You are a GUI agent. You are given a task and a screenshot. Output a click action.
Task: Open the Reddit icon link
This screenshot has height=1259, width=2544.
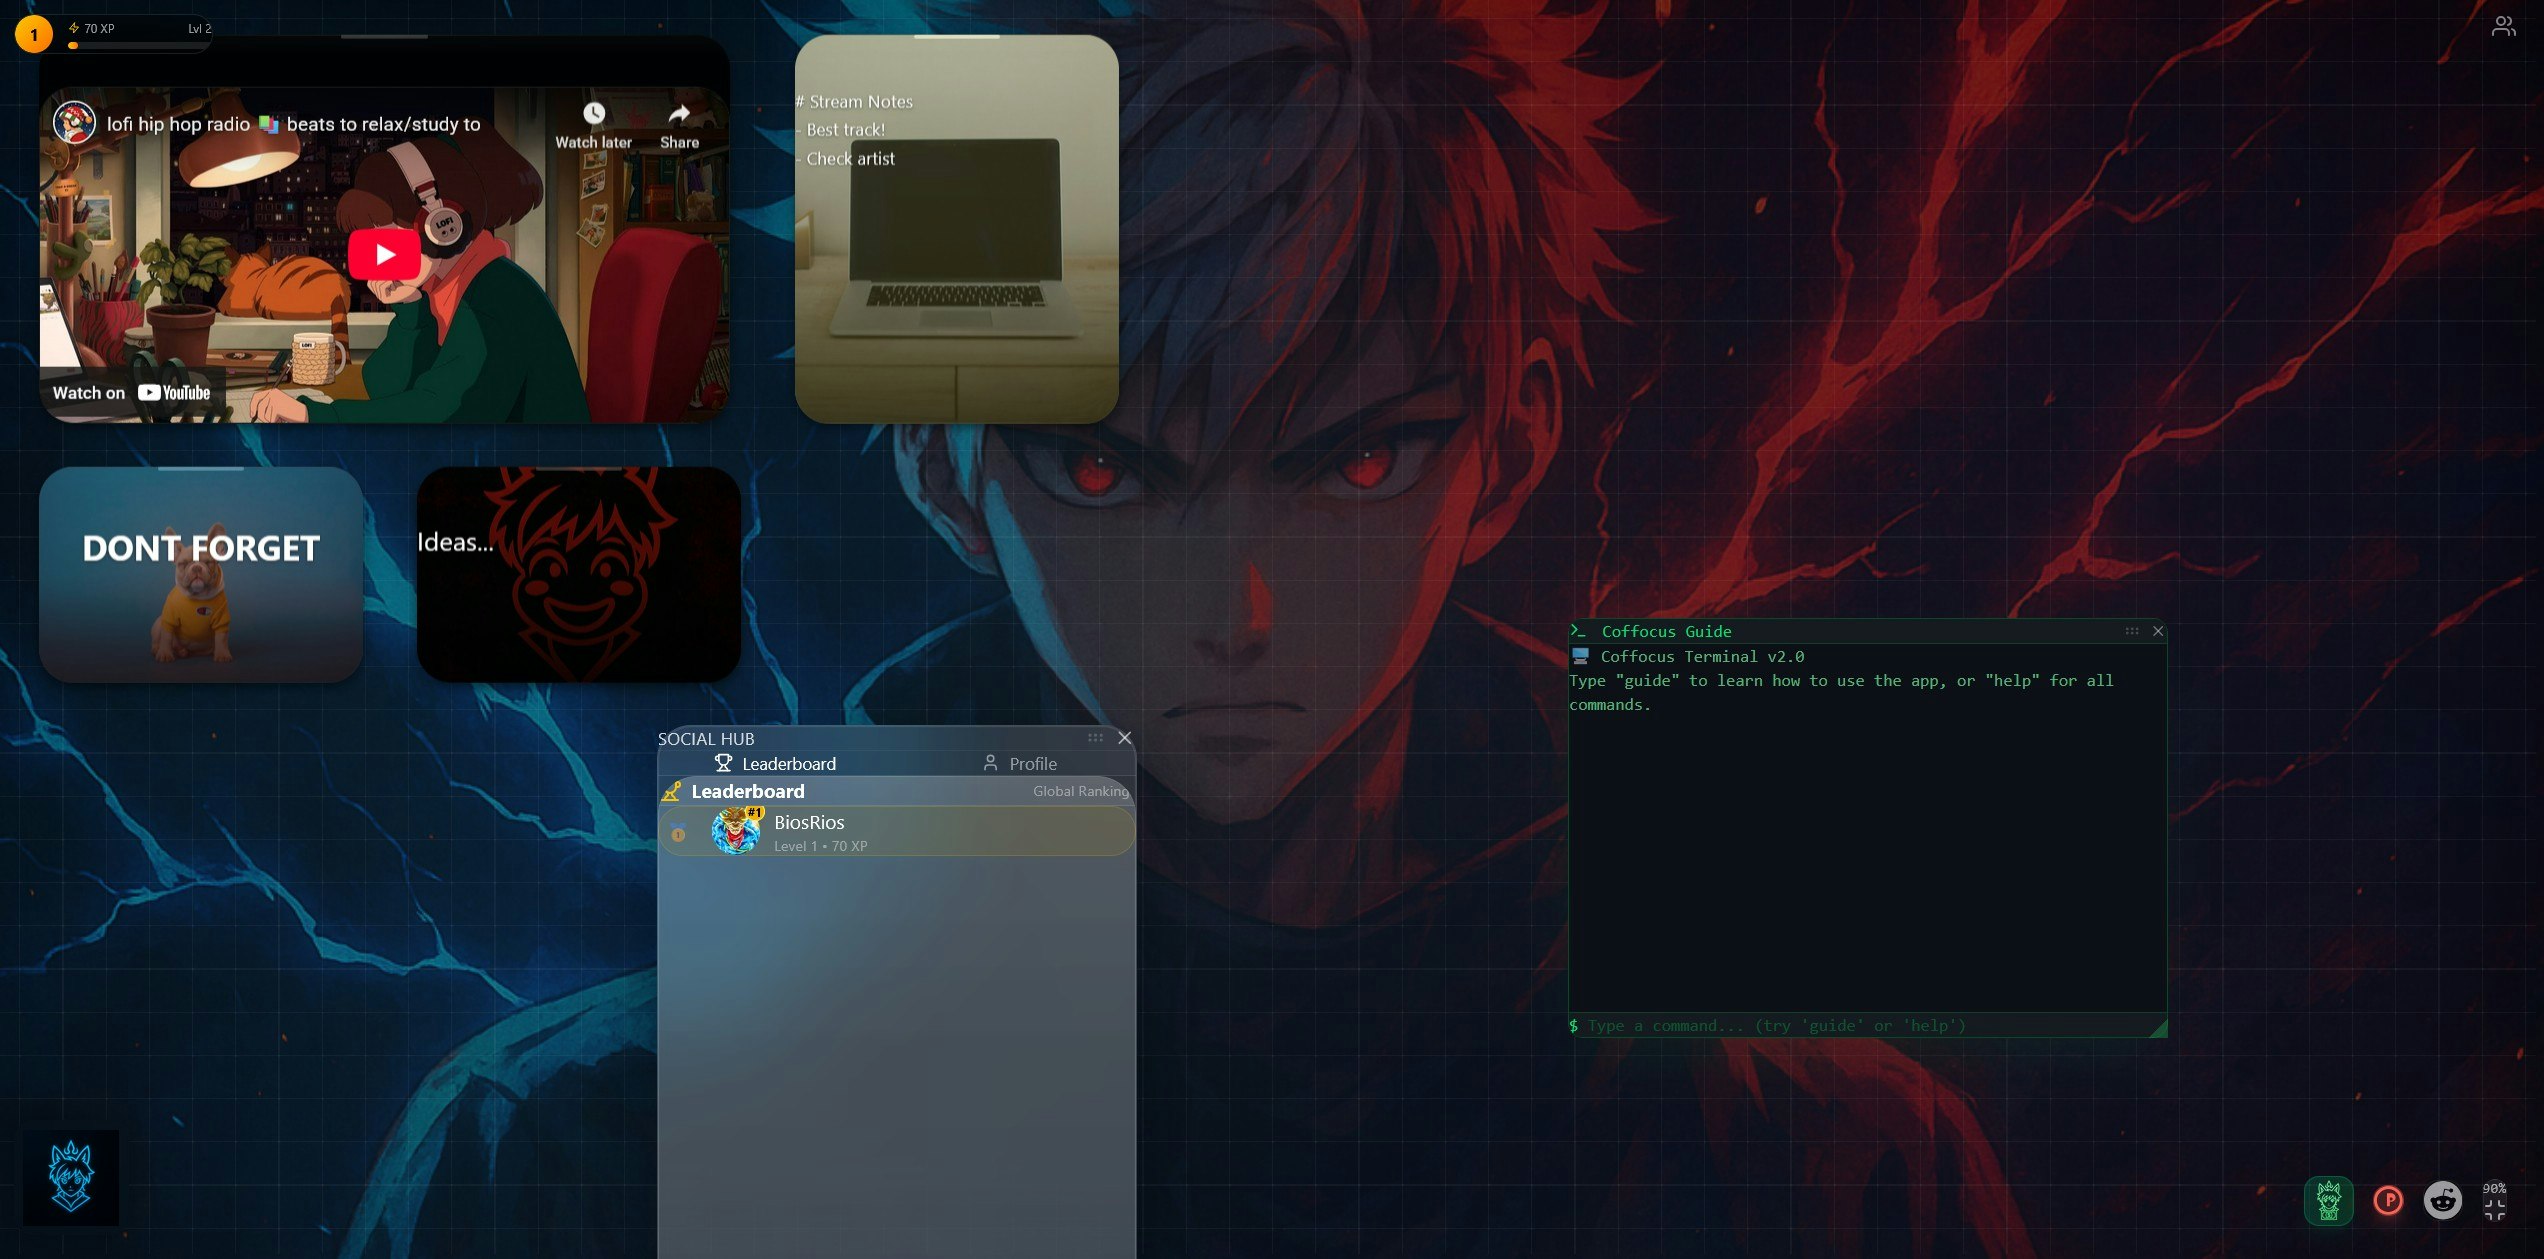(x=2442, y=1200)
